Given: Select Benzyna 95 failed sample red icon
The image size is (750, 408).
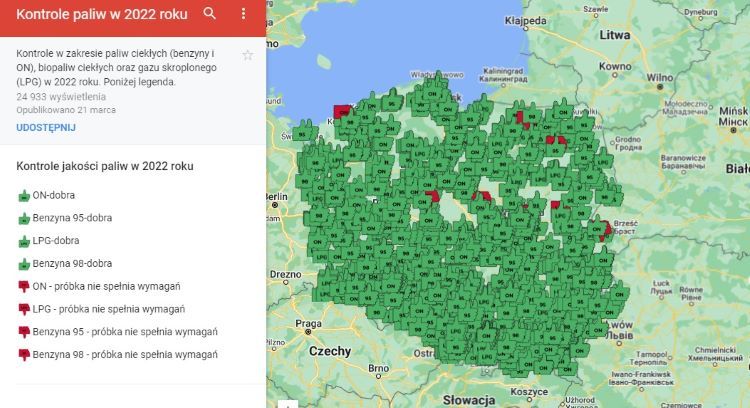Looking at the screenshot, I should point(24,332).
